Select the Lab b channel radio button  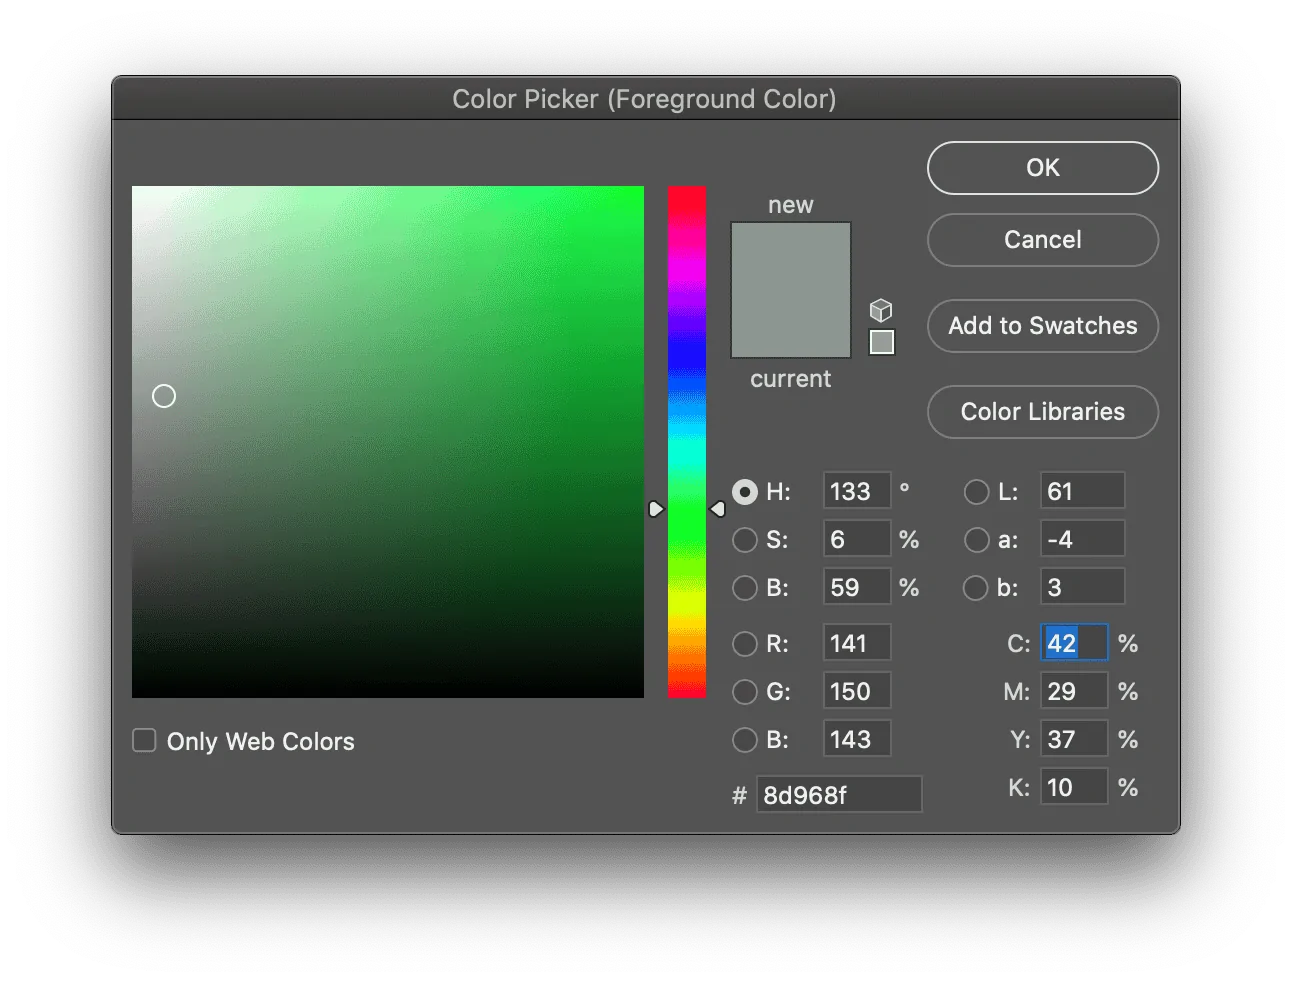point(976,587)
